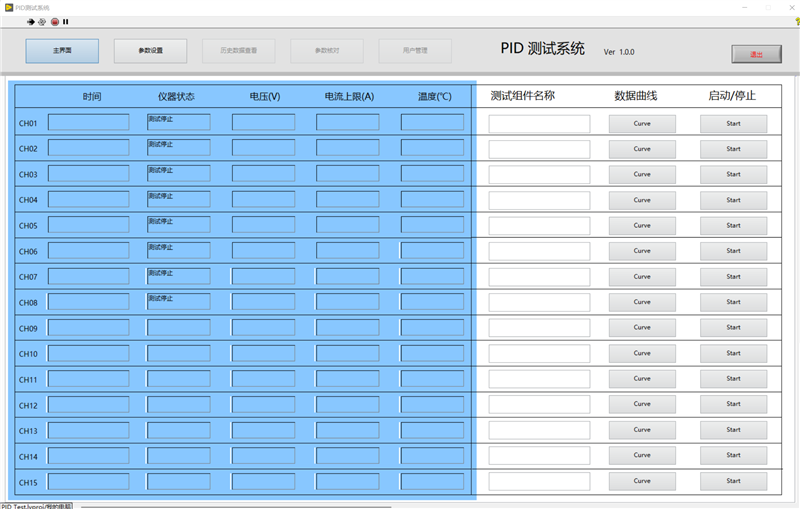Click the CH04 instrument status box
Viewport: 800px width, 509px height.
click(178, 199)
